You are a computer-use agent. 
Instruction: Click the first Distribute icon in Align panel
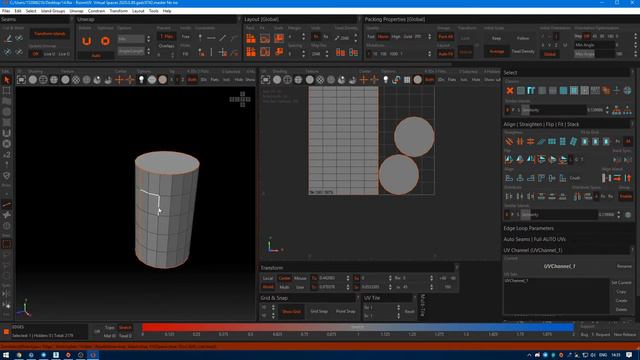point(509,196)
